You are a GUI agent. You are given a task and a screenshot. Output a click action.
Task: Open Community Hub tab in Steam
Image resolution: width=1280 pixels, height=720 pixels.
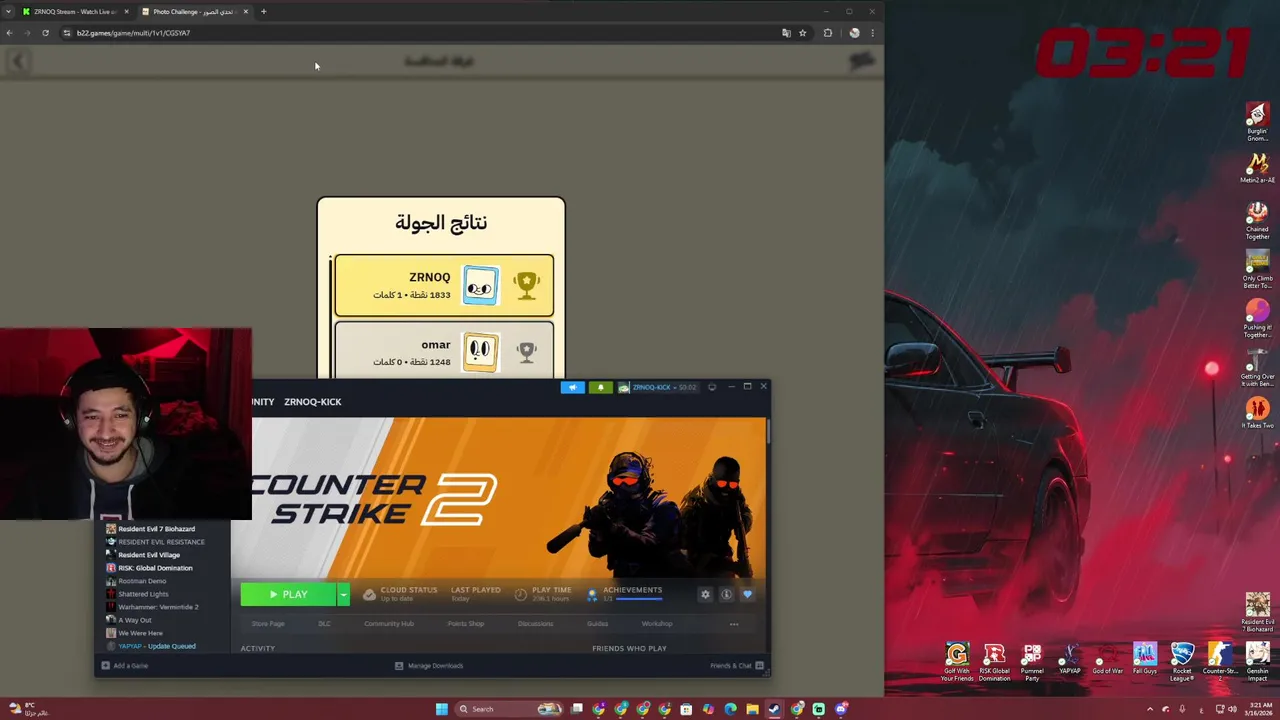[389, 624]
